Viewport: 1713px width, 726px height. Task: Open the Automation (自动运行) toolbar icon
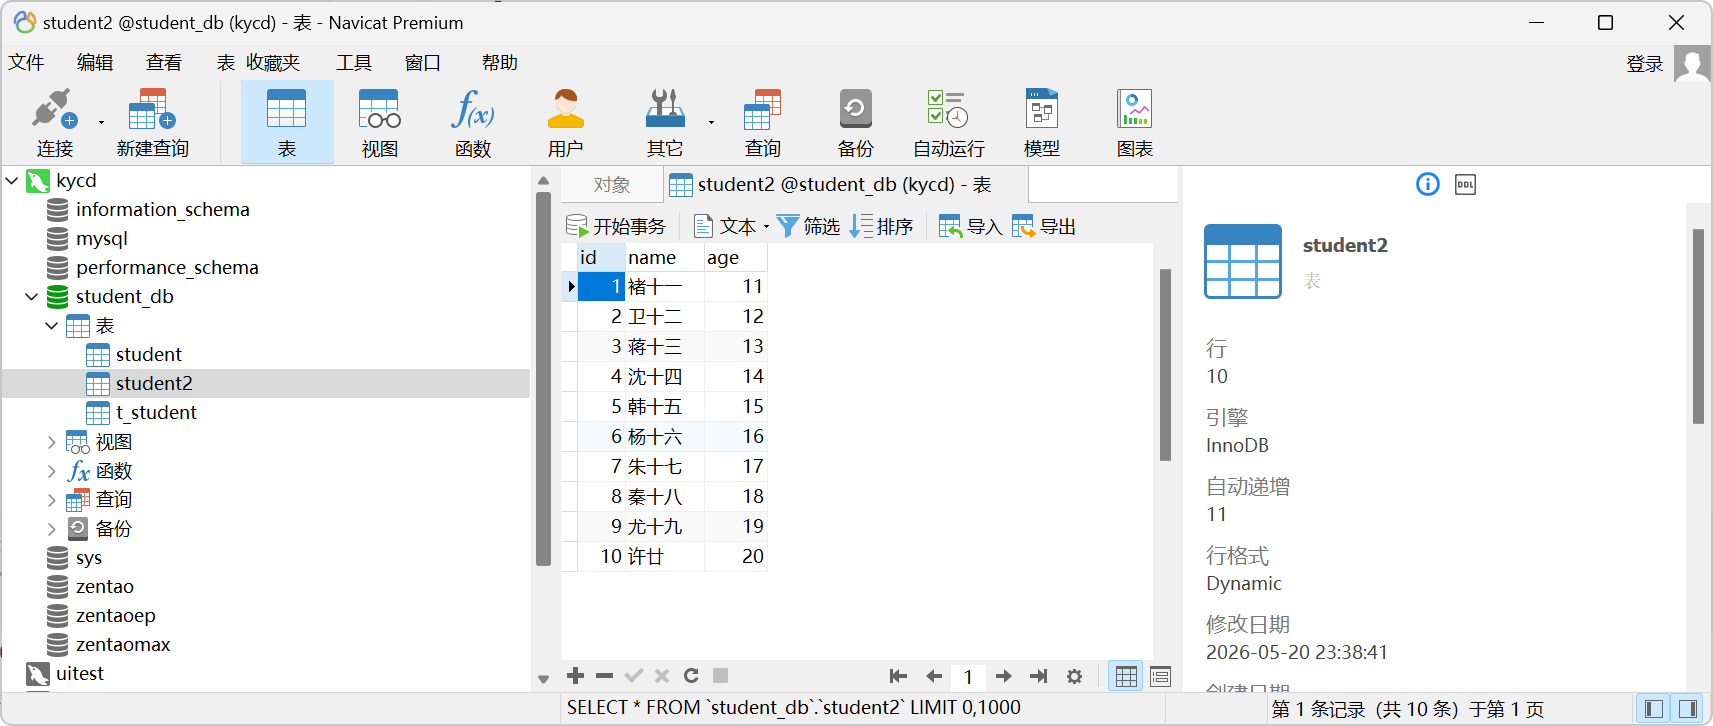coord(948,122)
